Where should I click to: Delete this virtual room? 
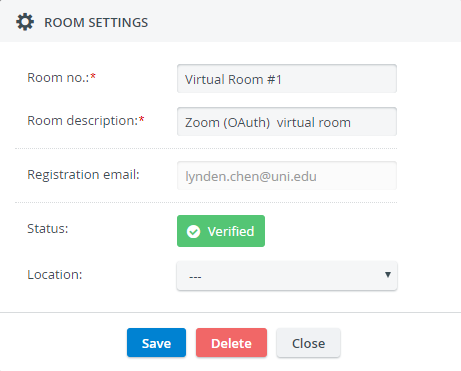231,343
